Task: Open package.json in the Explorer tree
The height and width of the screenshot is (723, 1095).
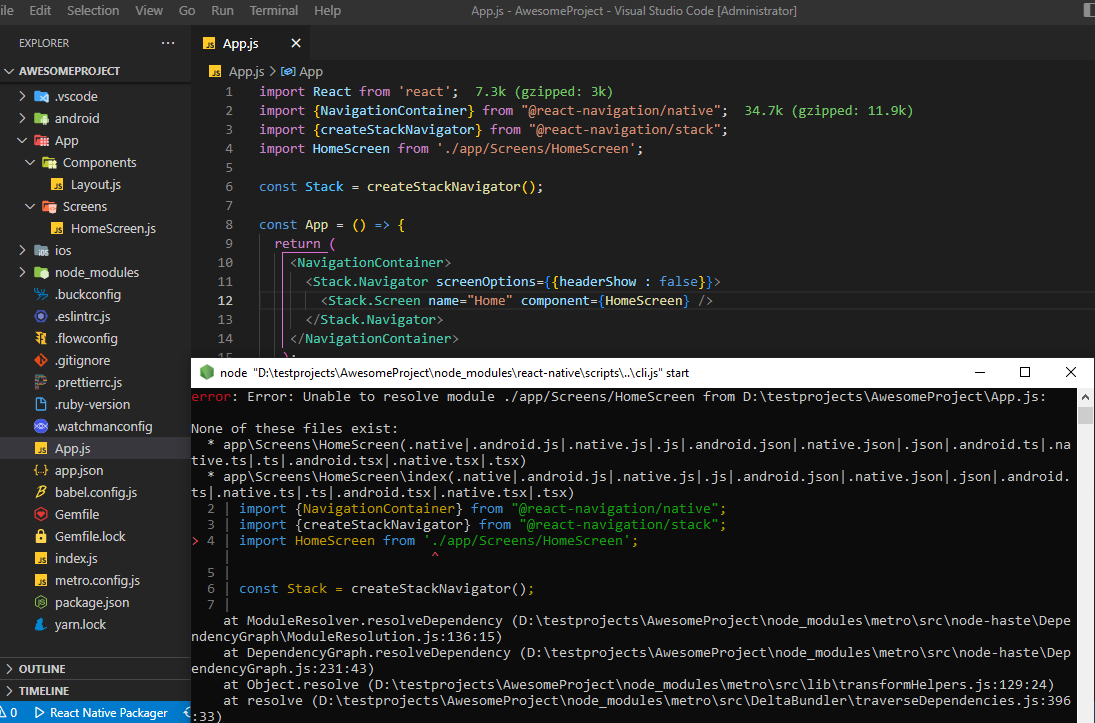Action: click(95, 603)
